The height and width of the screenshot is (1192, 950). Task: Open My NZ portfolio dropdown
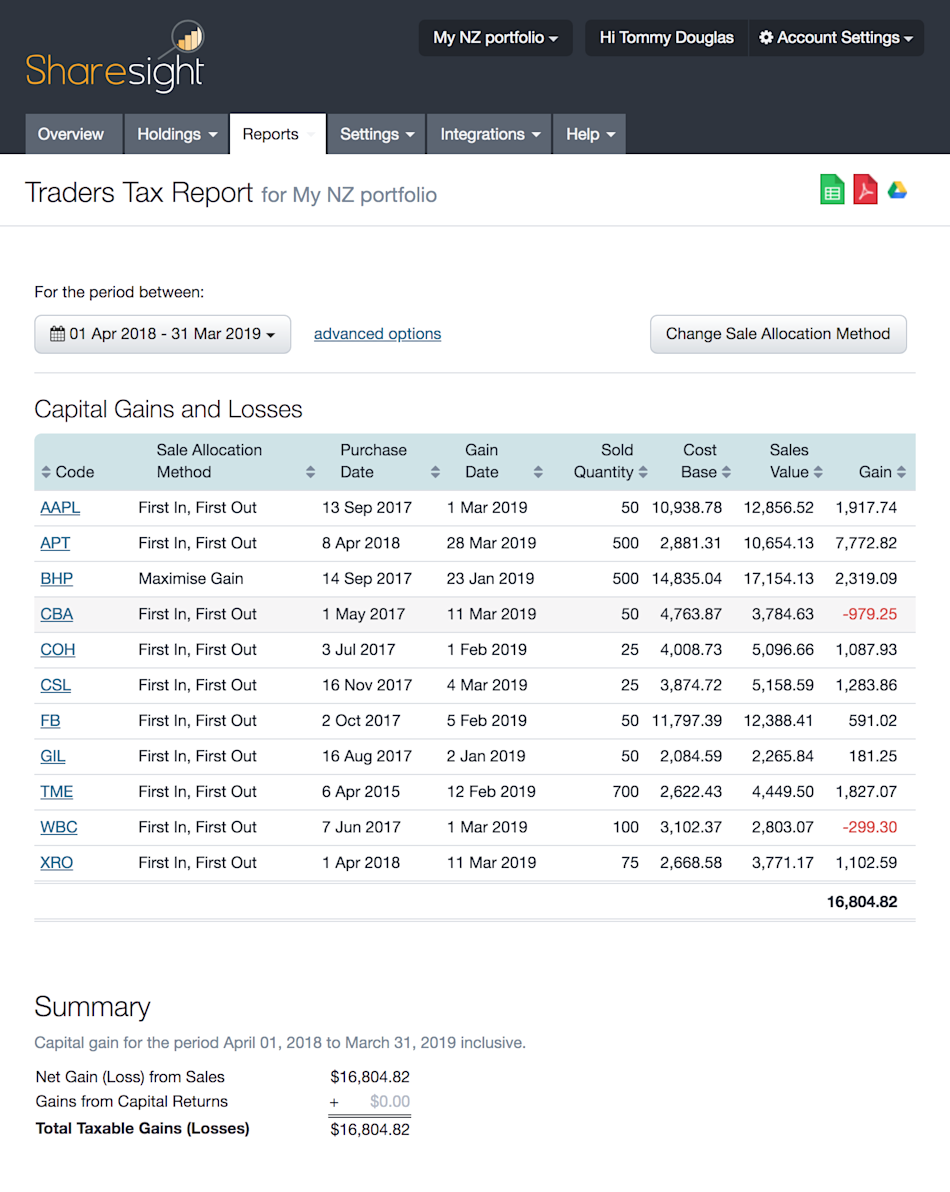click(x=496, y=38)
